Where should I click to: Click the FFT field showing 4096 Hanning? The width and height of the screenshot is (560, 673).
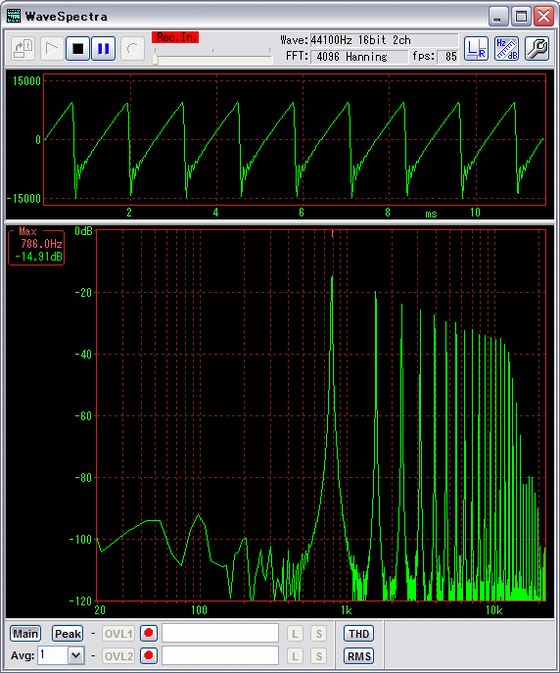pos(359,57)
